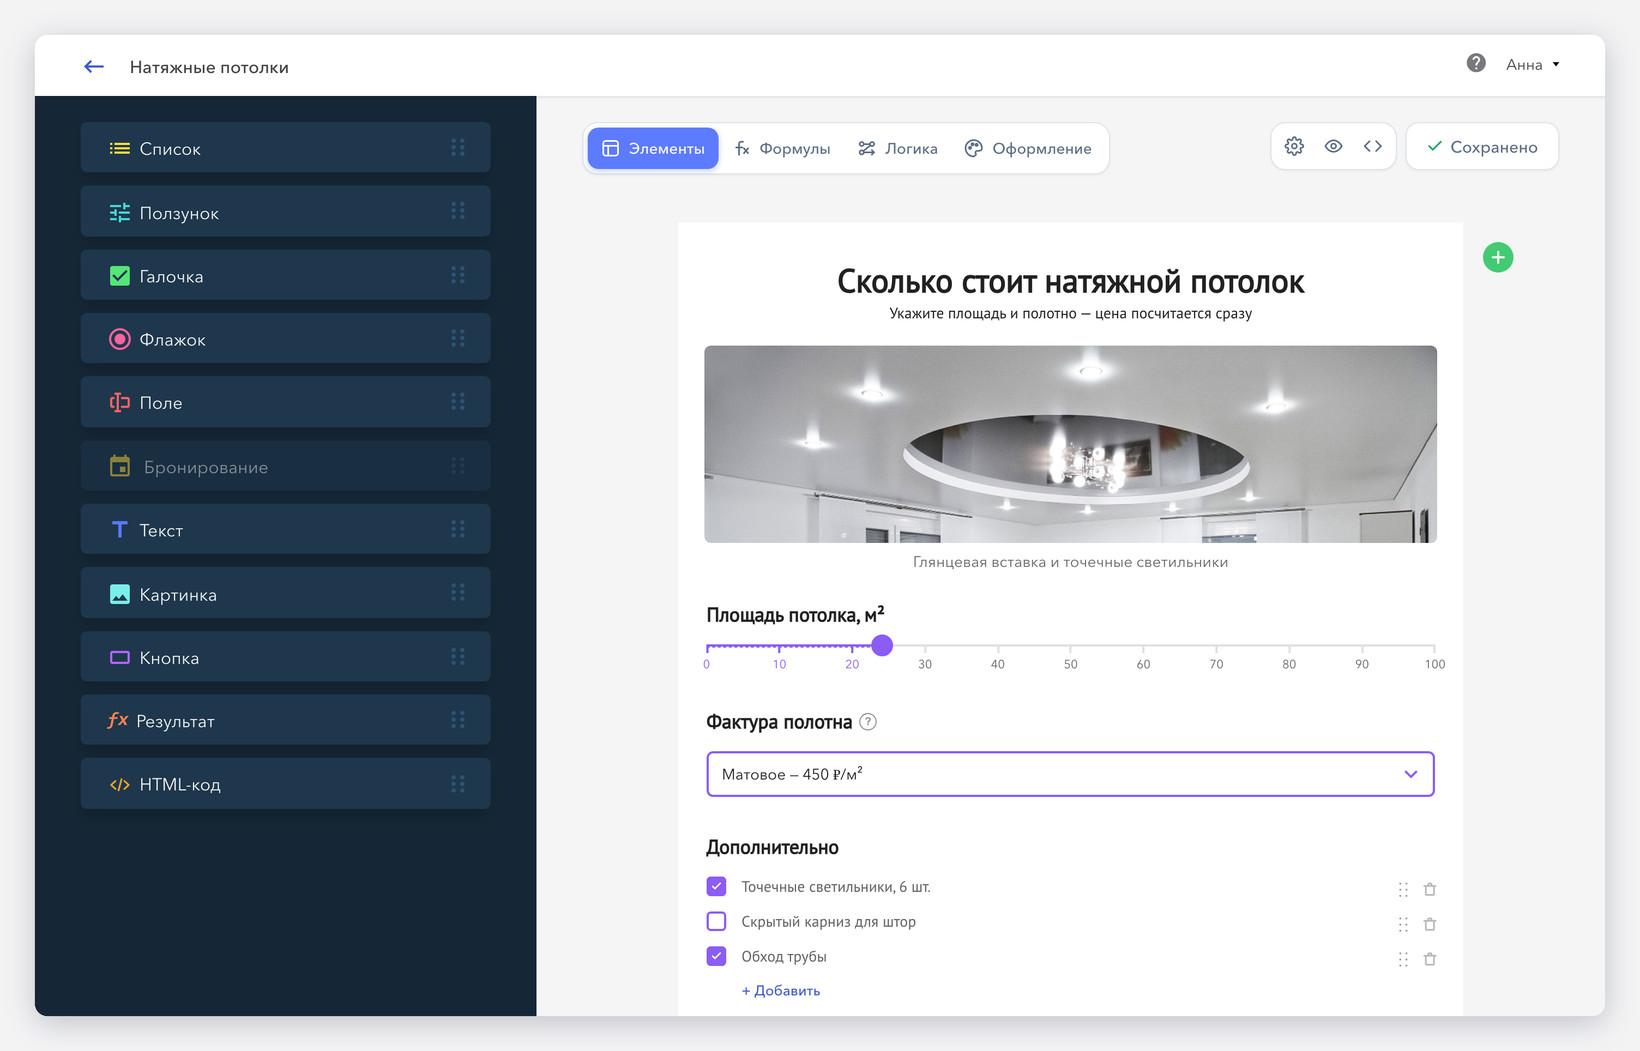Select the HTML-код element

click(285, 784)
